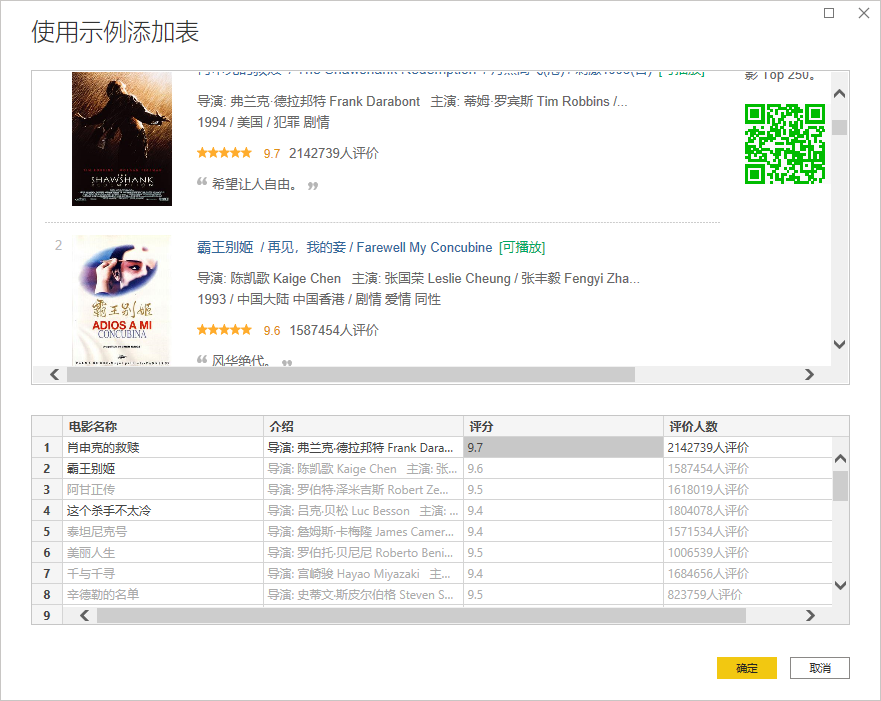The image size is (881, 701).
Task: Click the green QR code image
Action: coord(784,144)
